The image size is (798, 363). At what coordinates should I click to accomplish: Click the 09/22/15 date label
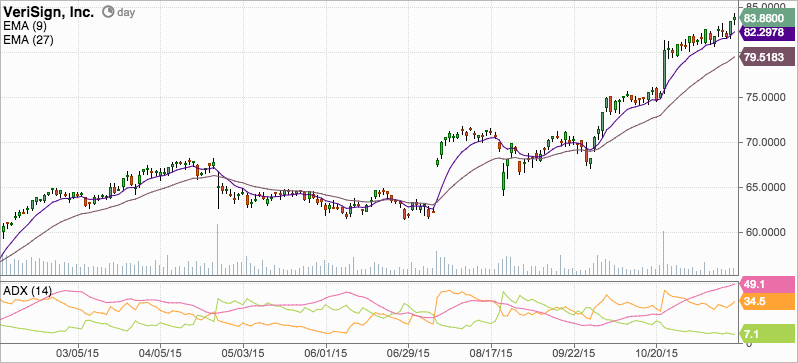coord(574,352)
